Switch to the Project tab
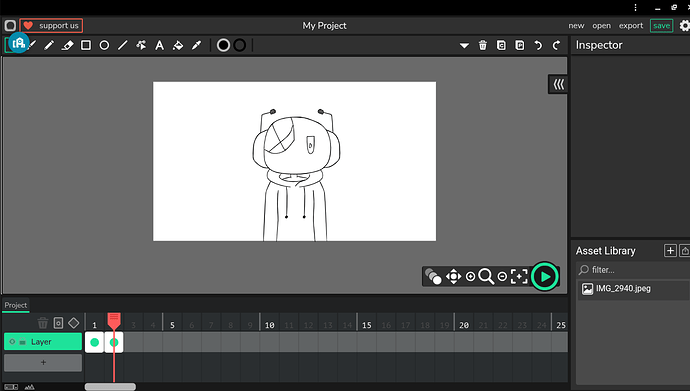Image resolution: width=690 pixels, height=391 pixels. point(16,305)
